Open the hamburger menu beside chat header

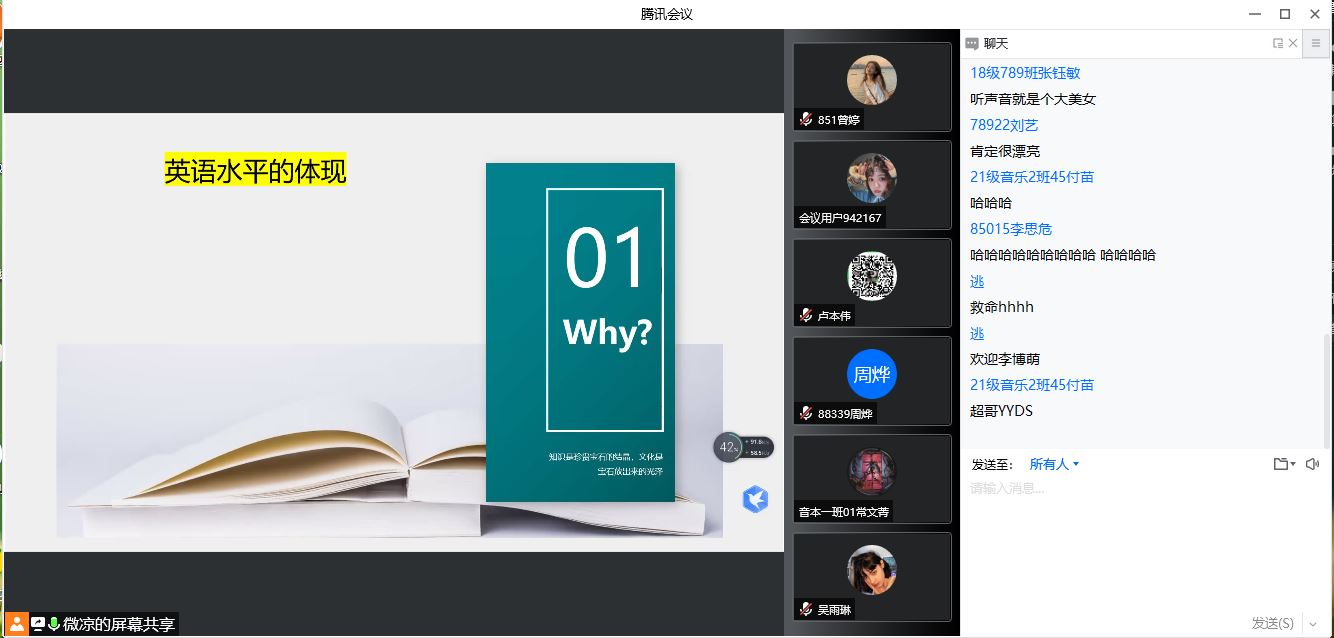[1316, 43]
